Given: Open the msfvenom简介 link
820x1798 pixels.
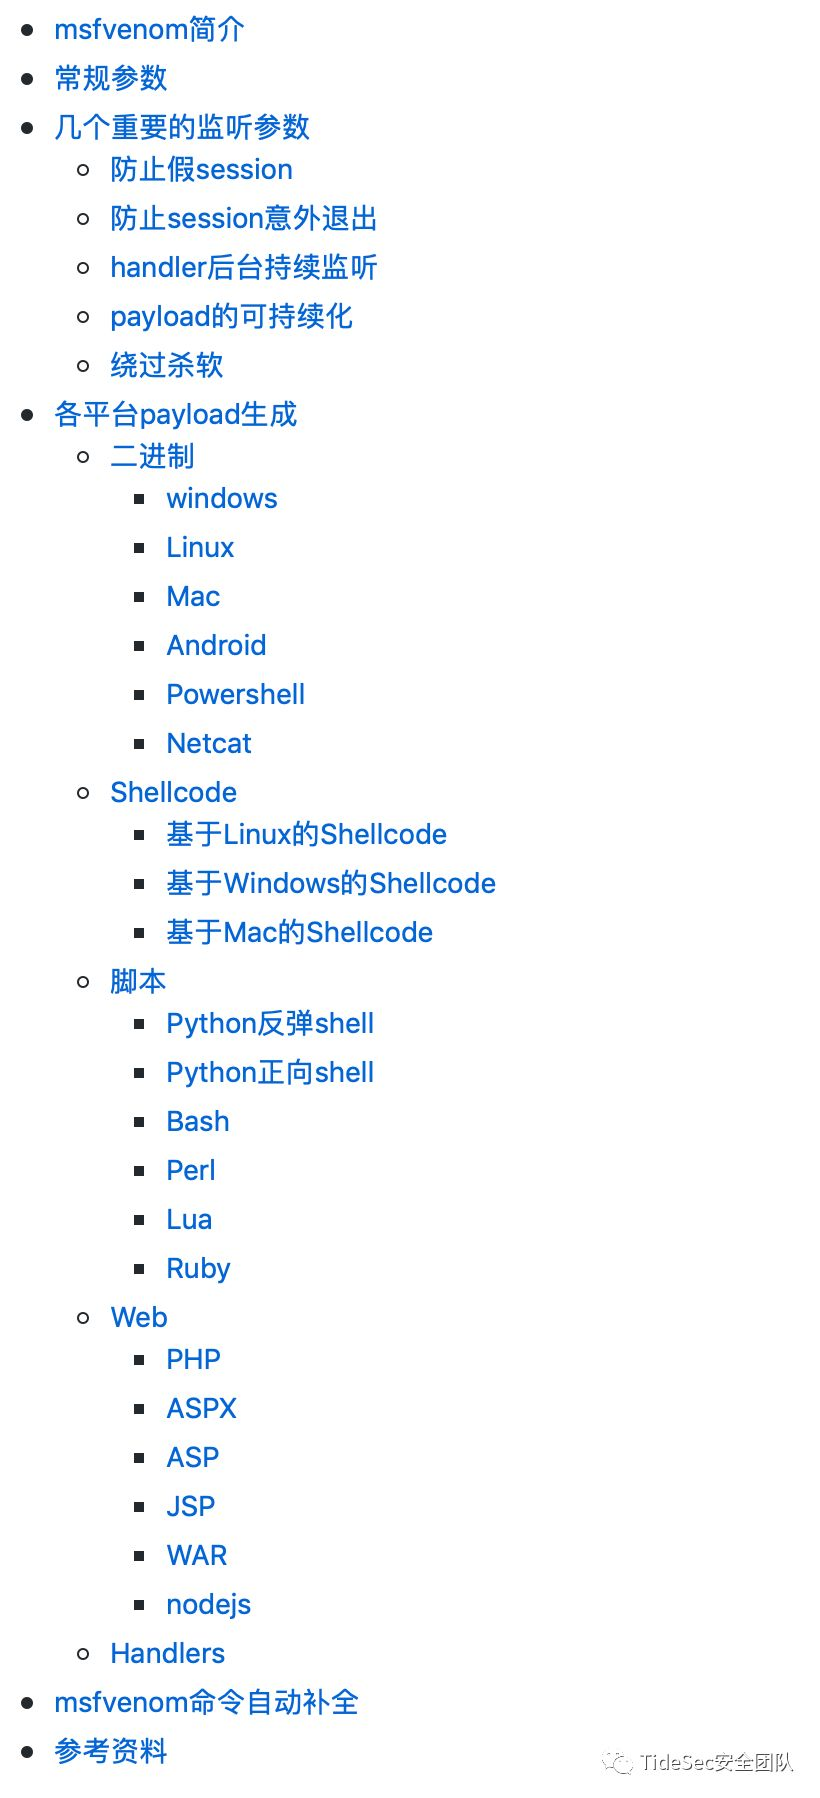Looking at the screenshot, I should 149,30.
